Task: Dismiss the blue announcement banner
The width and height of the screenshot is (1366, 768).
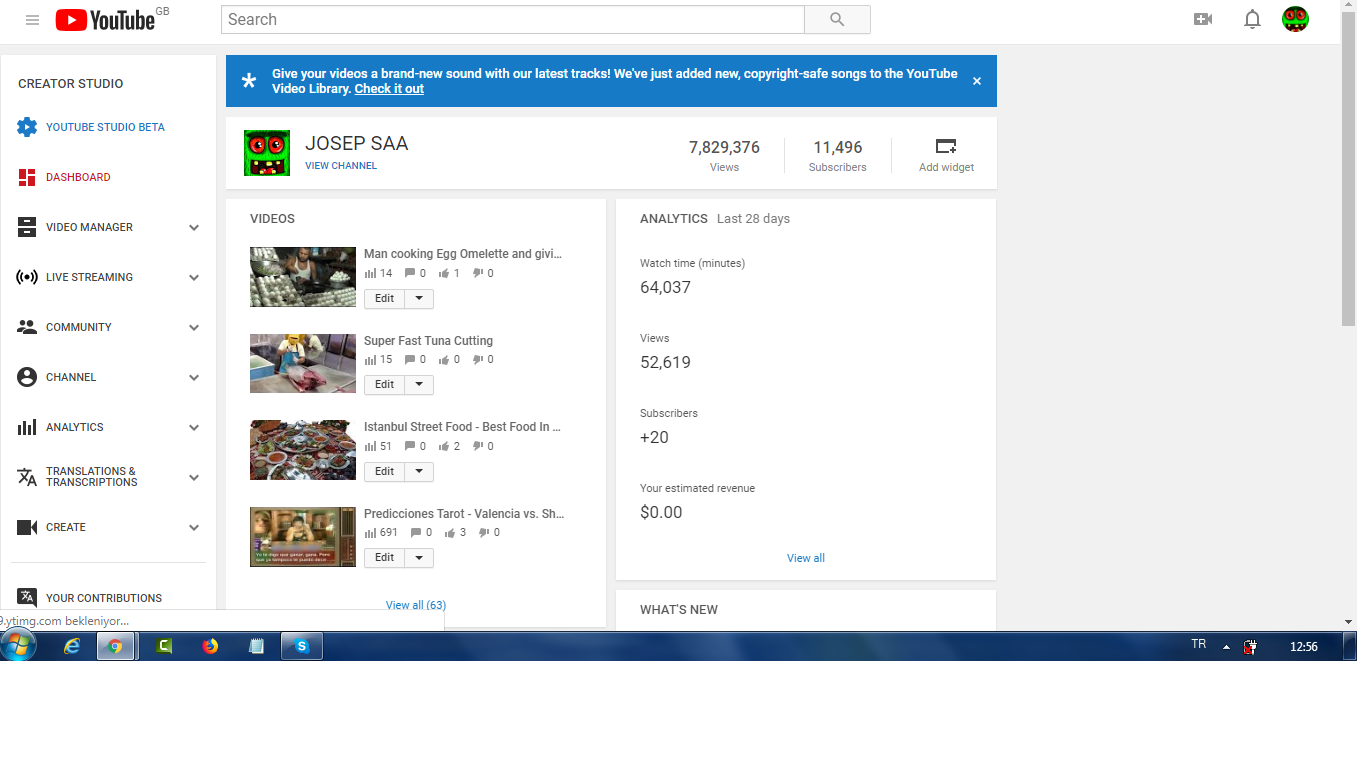Action: (977, 81)
